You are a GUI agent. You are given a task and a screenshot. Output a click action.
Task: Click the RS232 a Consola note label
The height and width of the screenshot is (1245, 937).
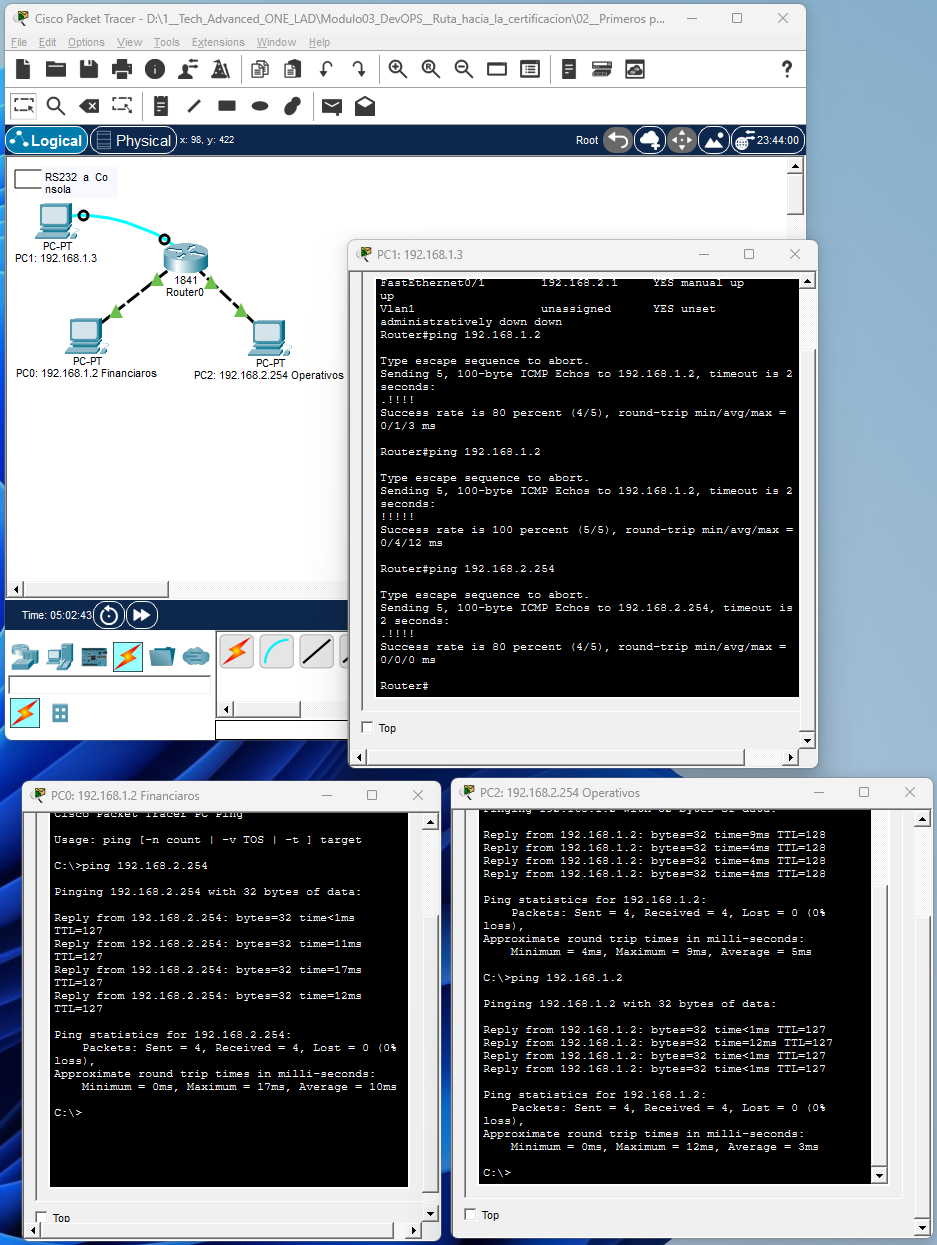point(76,183)
